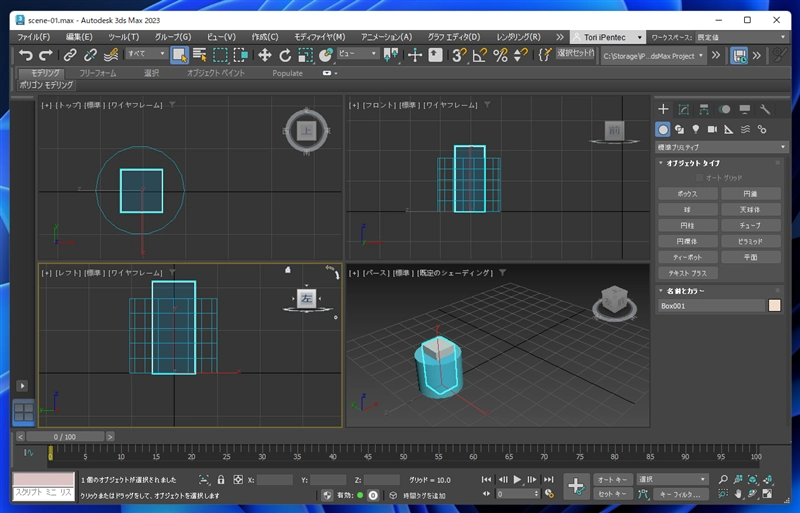Select the Cameras category icon
The image size is (800, 513).
[x=712, y=130]
